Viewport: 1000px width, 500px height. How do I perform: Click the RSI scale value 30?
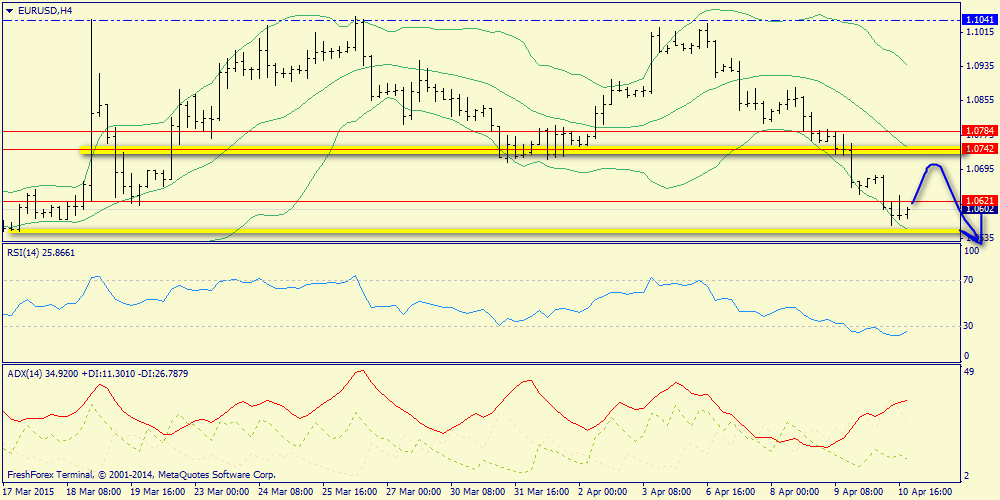pyautogui.click(x=969, y=326)
